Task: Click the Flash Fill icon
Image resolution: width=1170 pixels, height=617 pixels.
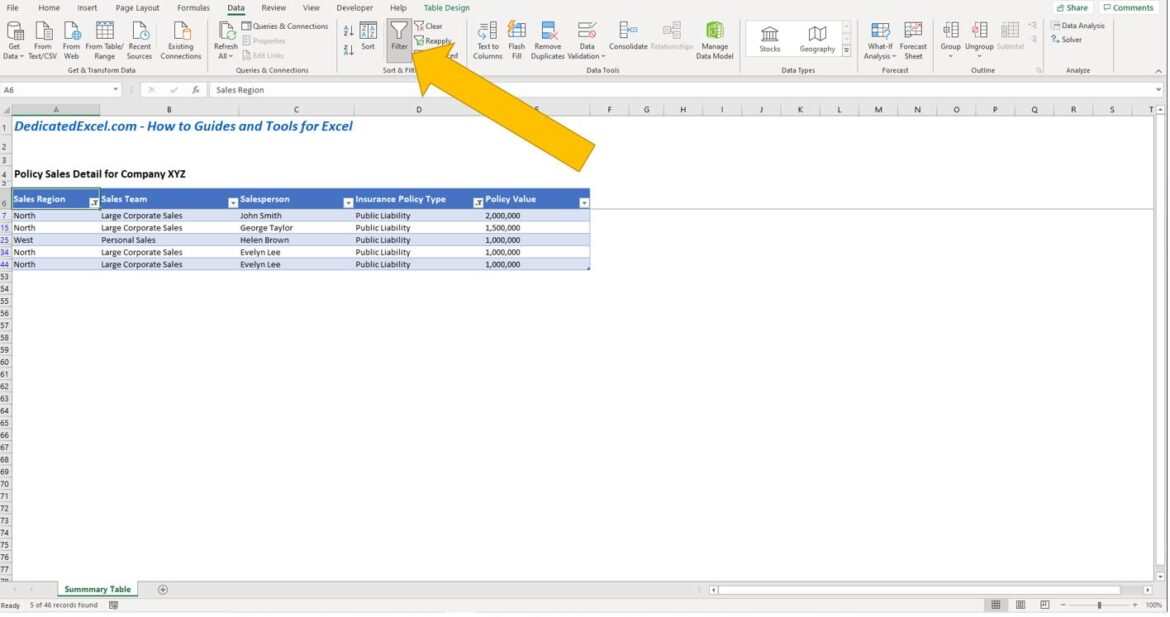Action: pyautogui.click(x=517, y=40)
